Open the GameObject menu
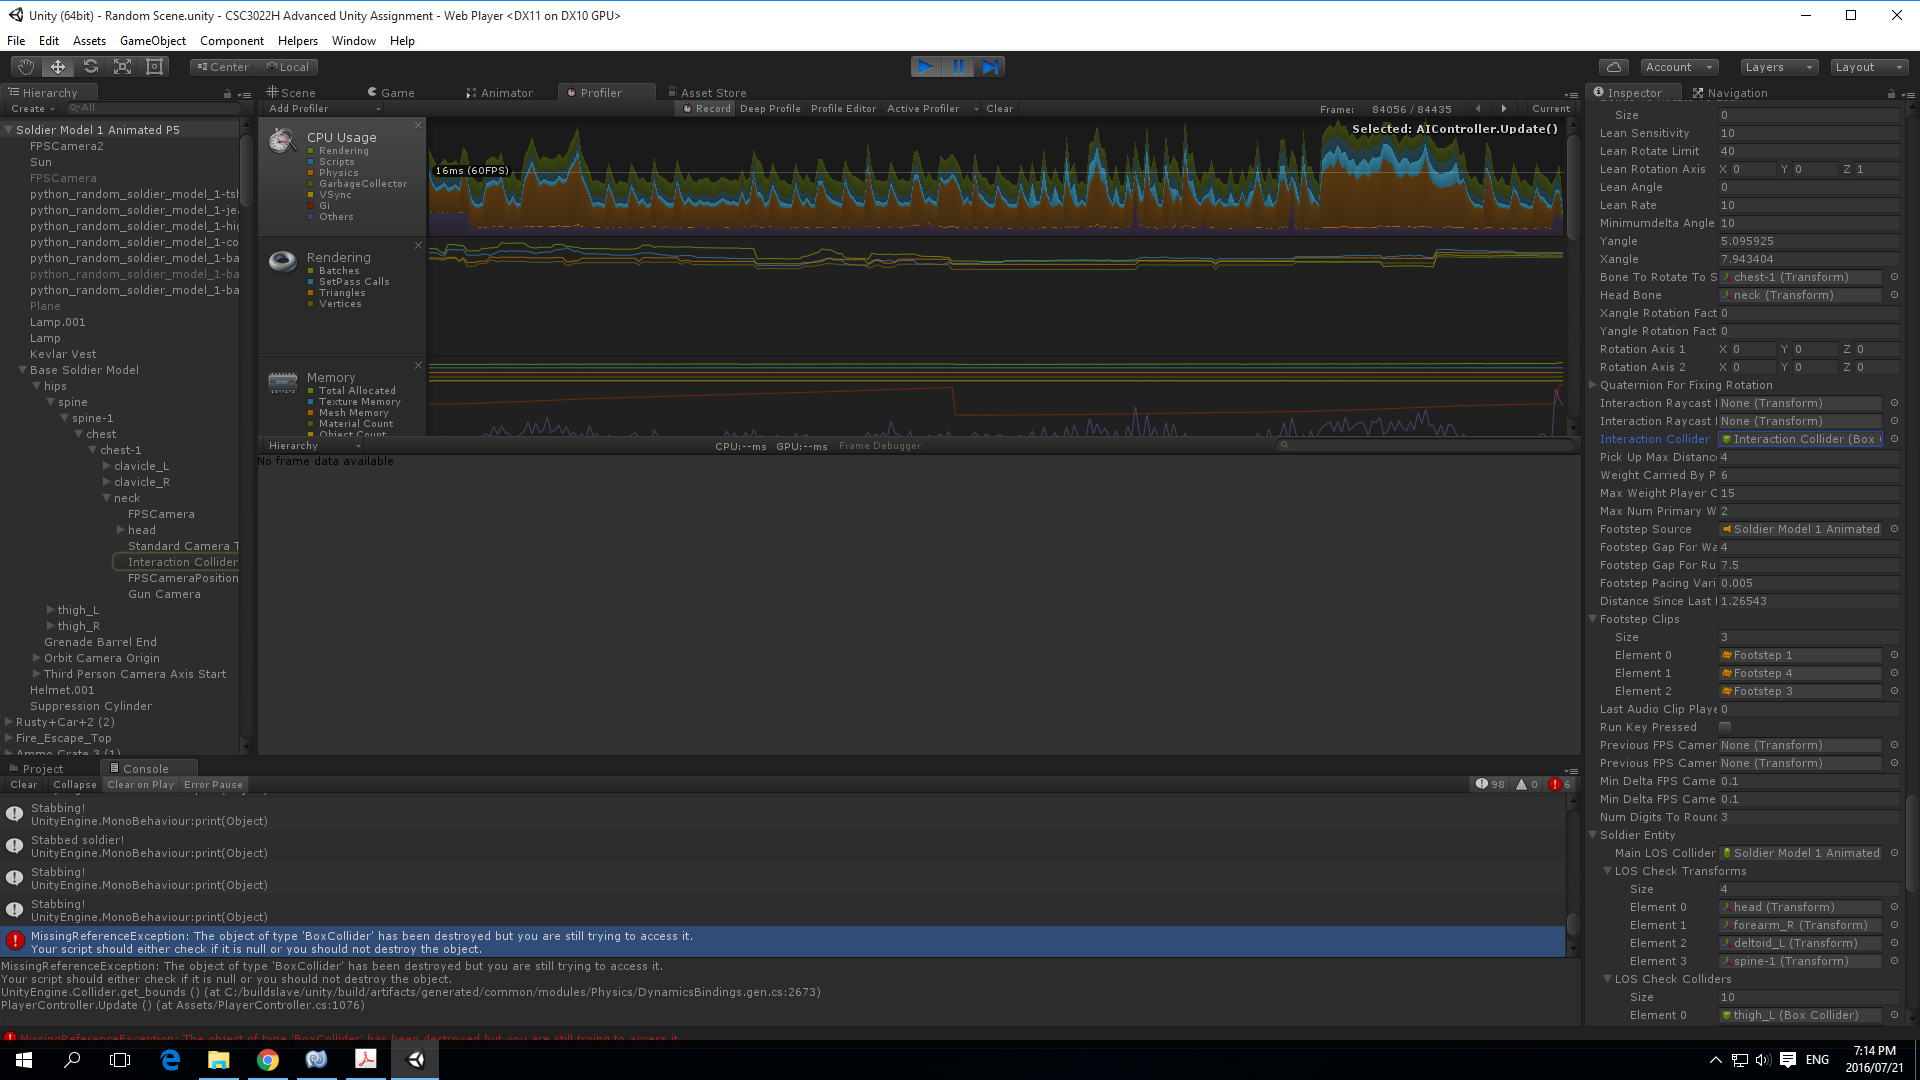 [x=152, y=41]
